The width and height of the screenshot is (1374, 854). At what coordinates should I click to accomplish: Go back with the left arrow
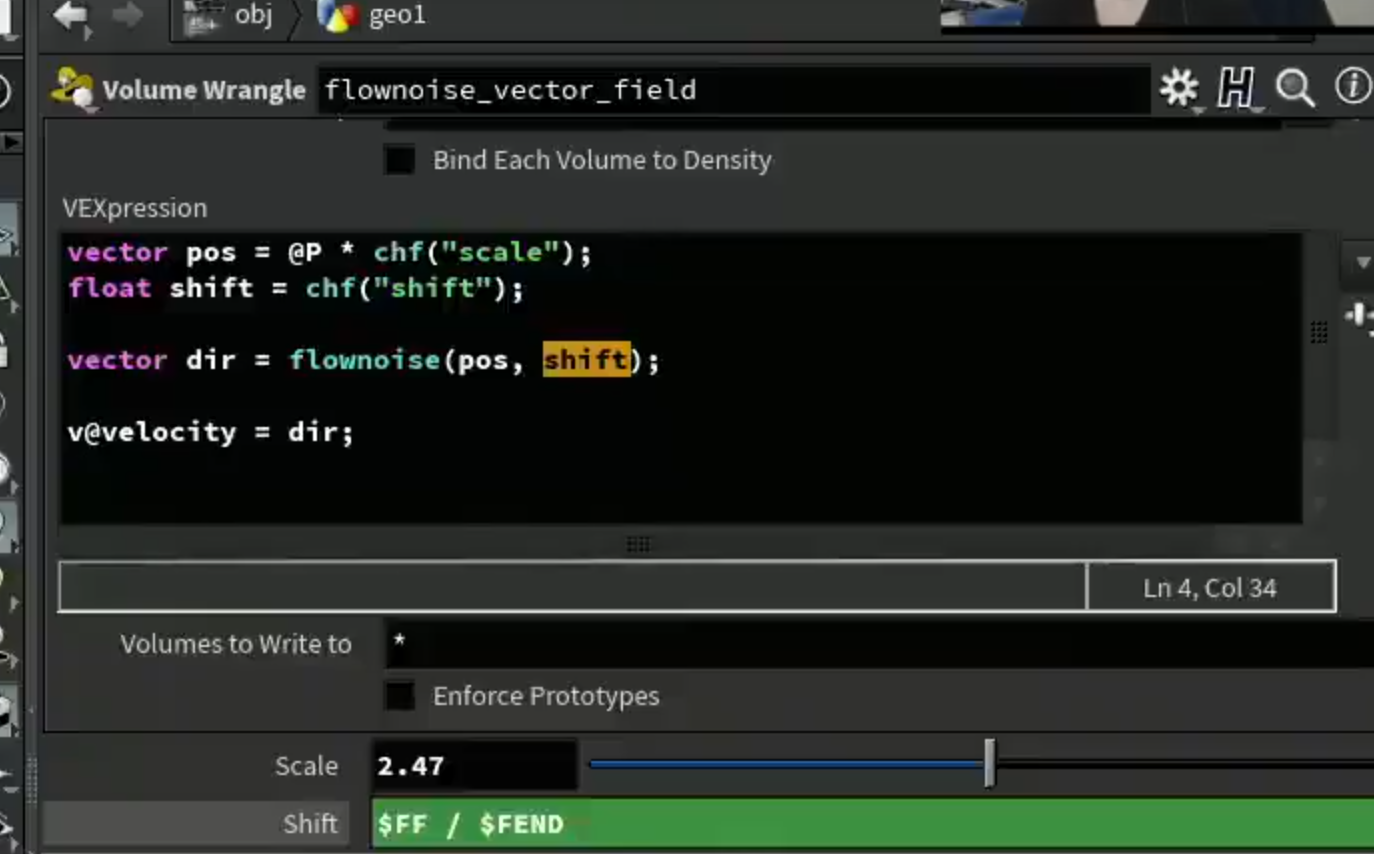70,16
